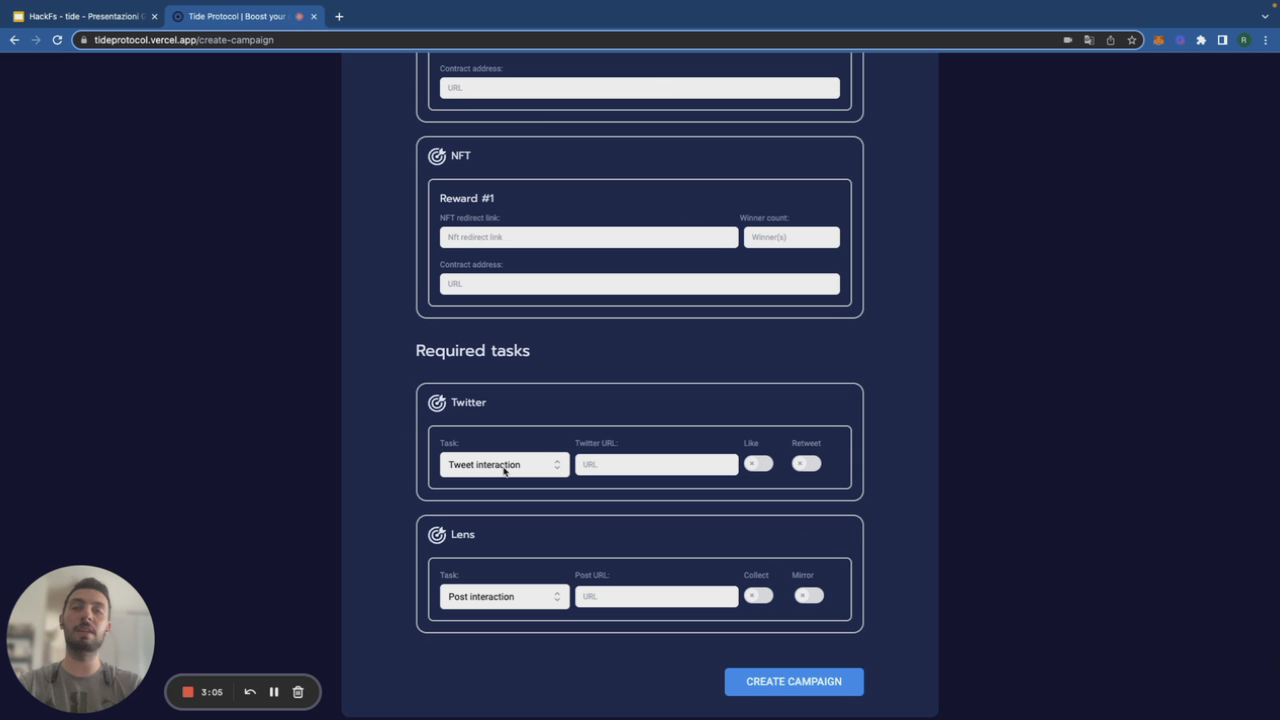The image size is (1280, 720).
Task: Reload the page with the refresh icon
Action: [57, 40]
